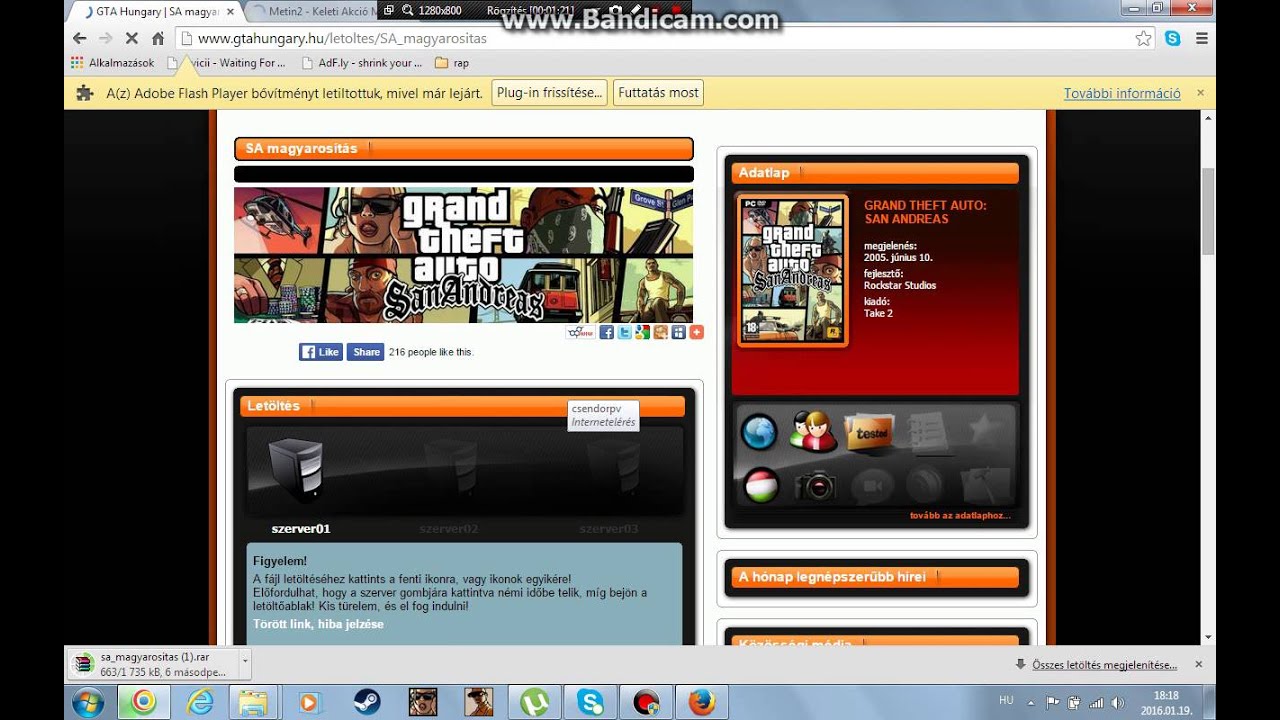Viewport: 1280px width, 720px height.
Task: Open Internet Explorer from the taskbar
Action: point(201,702)
